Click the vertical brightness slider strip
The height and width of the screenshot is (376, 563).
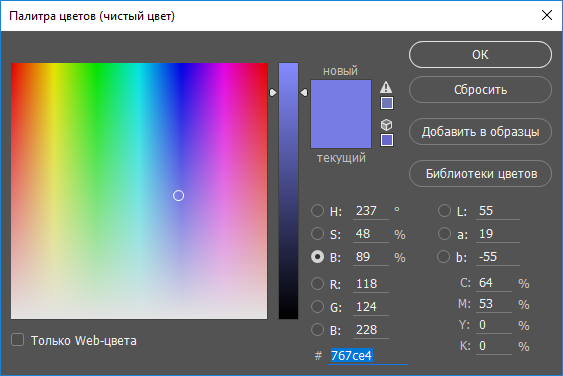tap(289, 191)
